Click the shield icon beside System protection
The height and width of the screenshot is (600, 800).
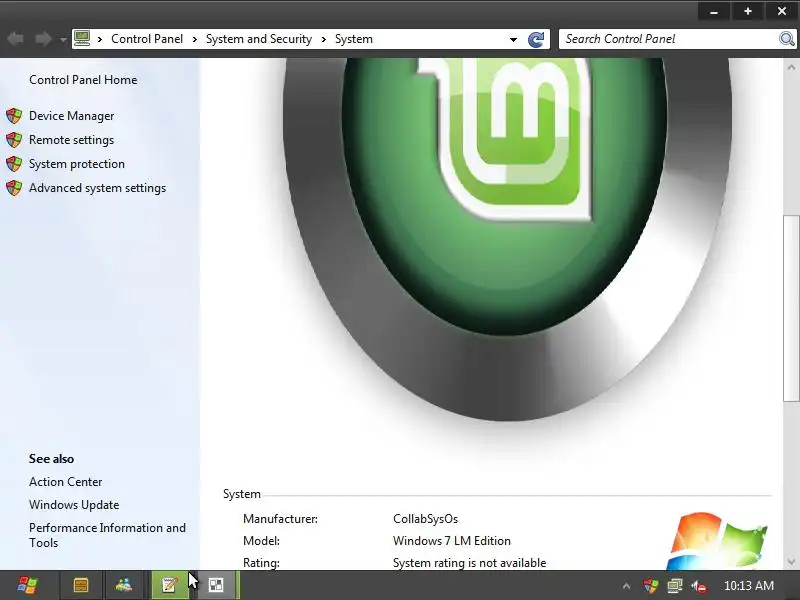(14, 164)
